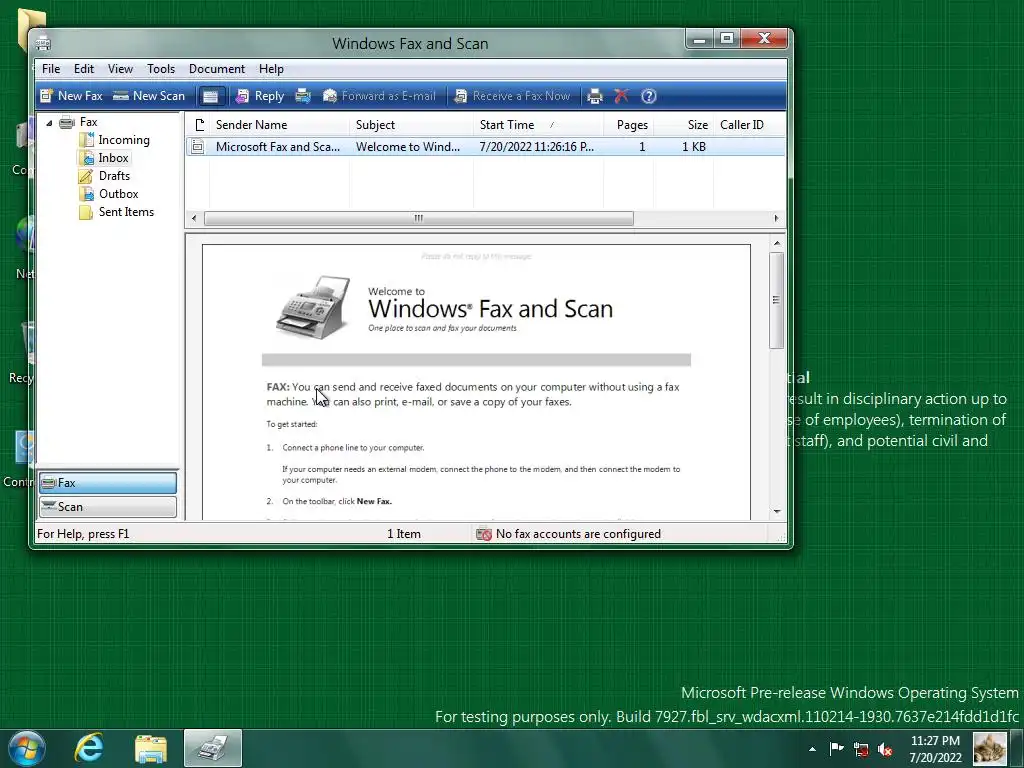The width and height of the screenshot is (1024, 768).
Task: Click the user picture tile on the taskbar
Action: (x=989, y=748)
